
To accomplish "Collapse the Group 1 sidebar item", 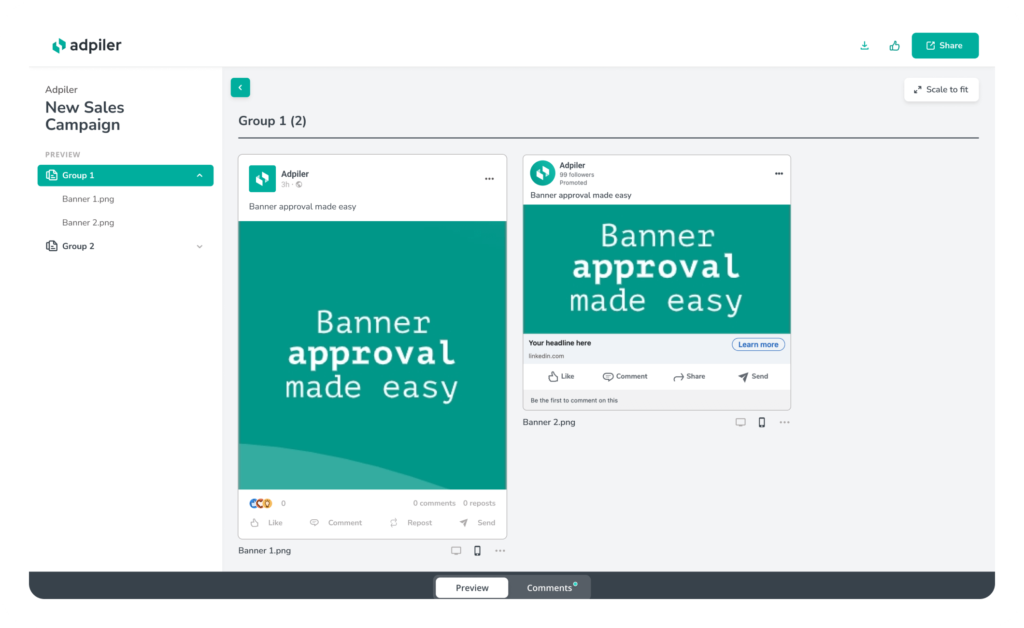I will tap(199, 176).
